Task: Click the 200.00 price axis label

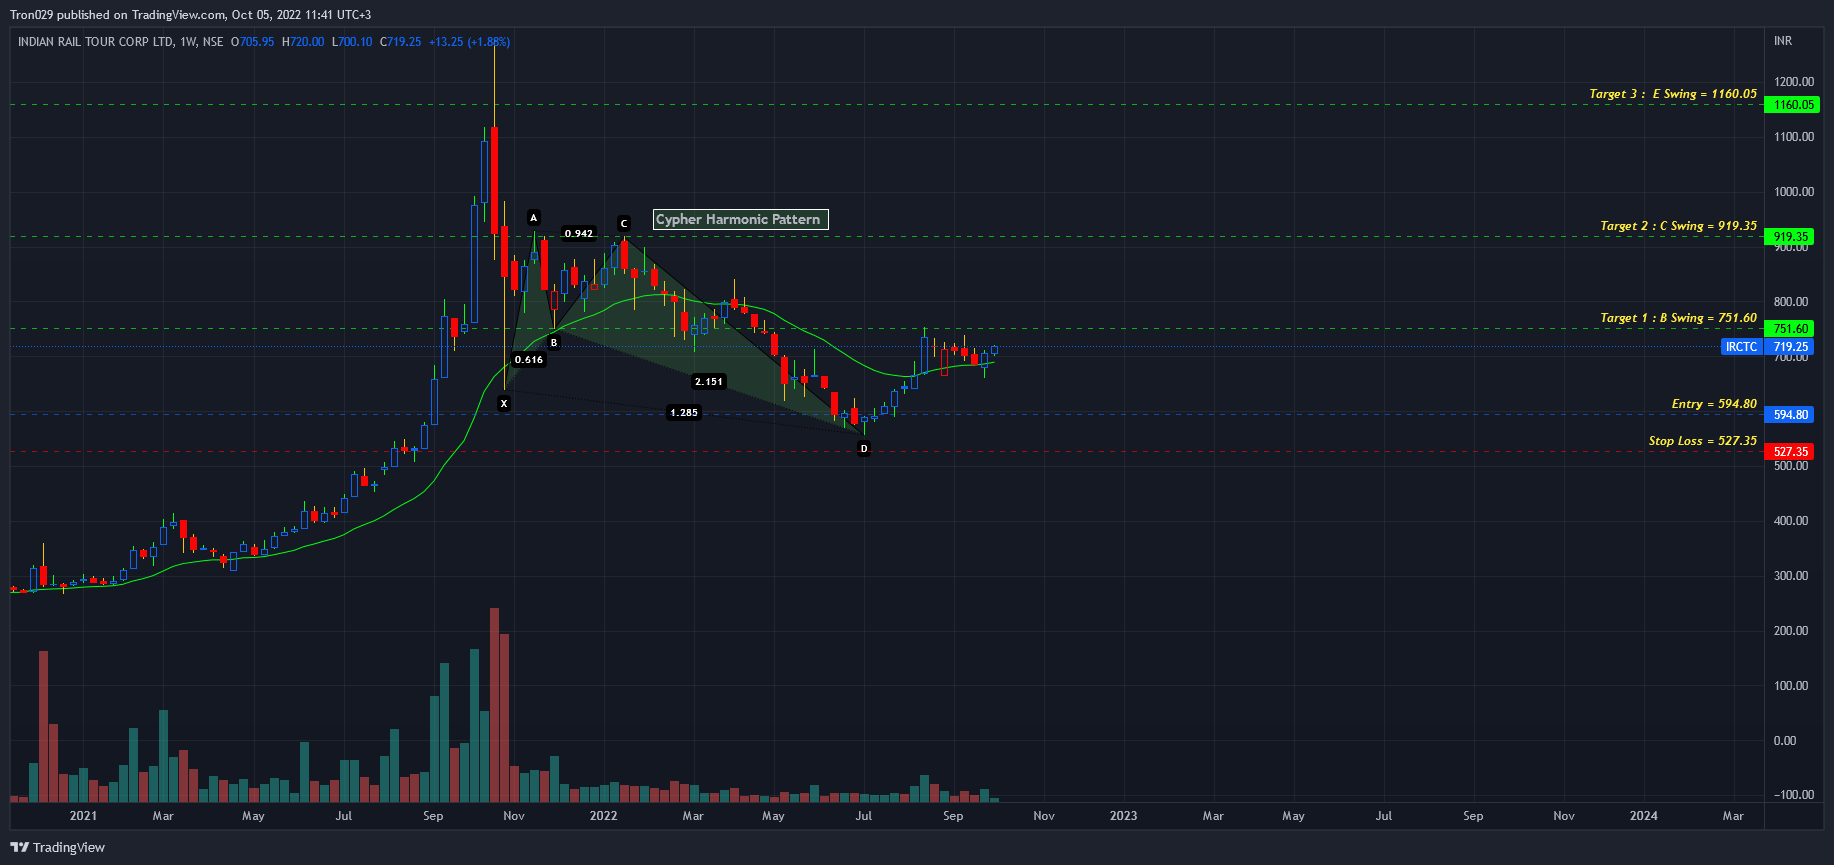Action: click(1791, 631)
